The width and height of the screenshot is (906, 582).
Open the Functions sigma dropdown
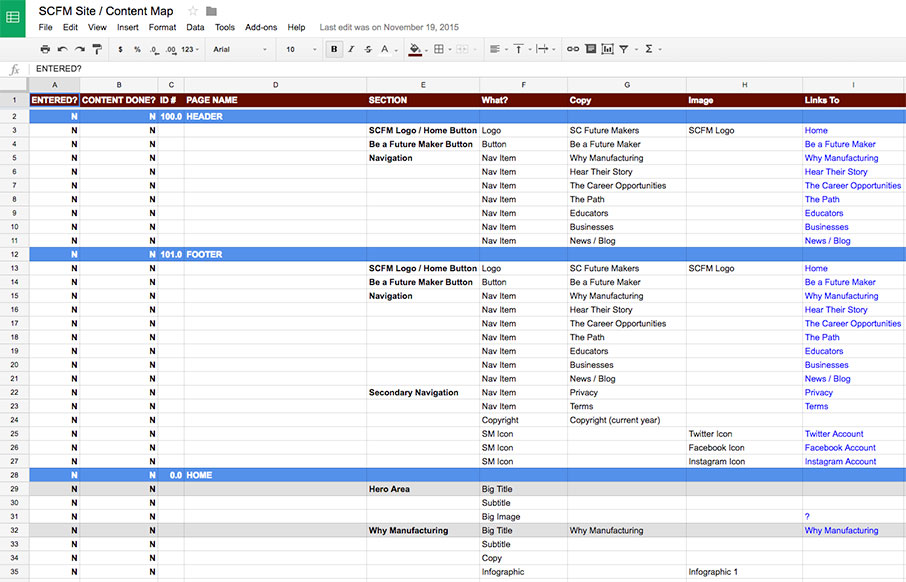point(653,49)
